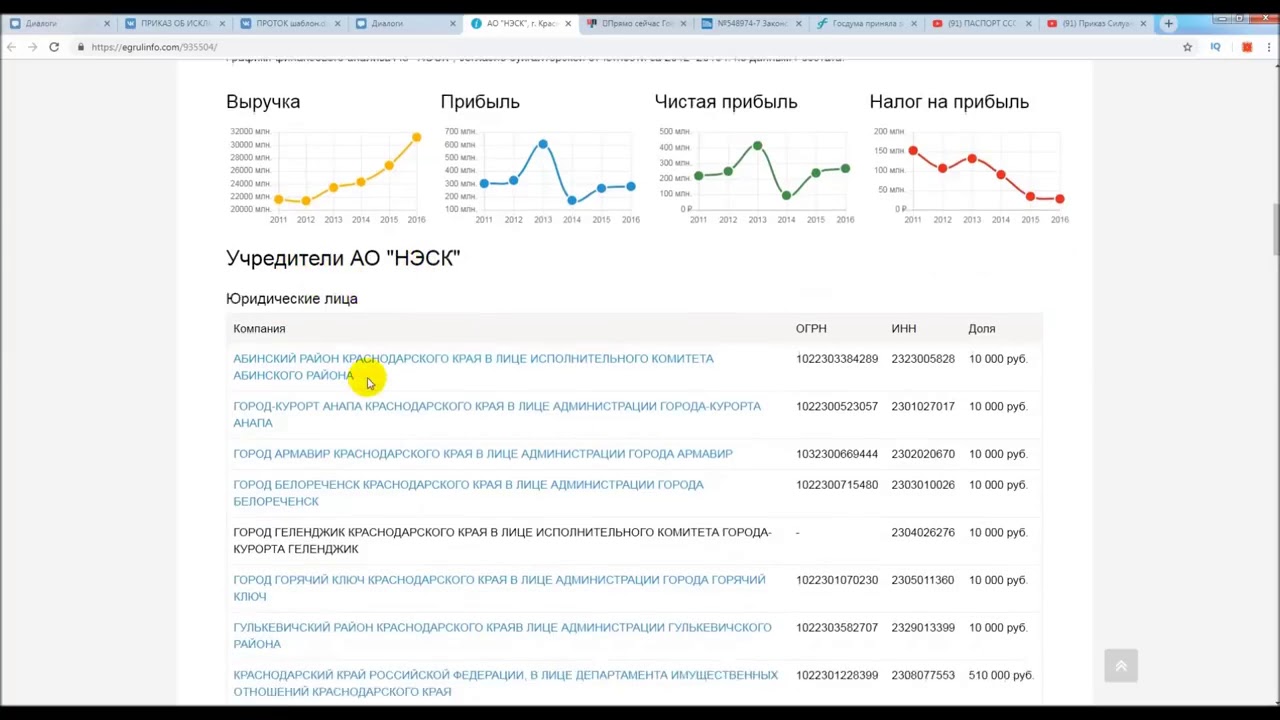Open a new browser tab with plus
Viewport: 1280px width, 720px height.
[x=1168, y=23]
